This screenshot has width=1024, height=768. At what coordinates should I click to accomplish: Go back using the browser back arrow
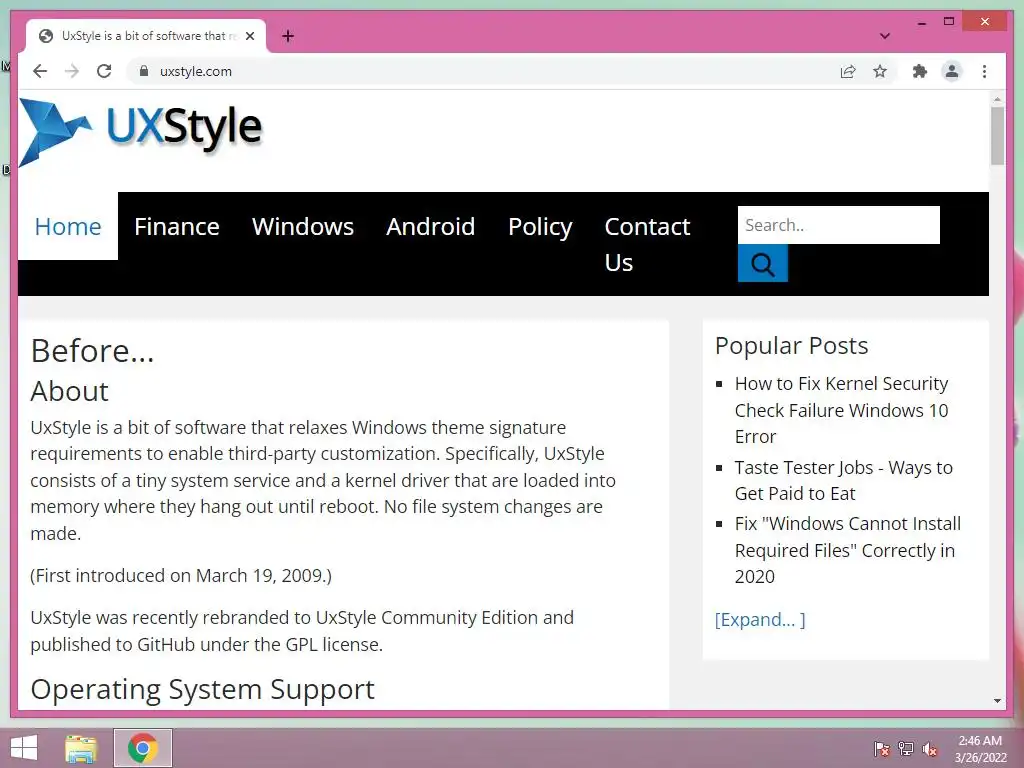(40, 71)
